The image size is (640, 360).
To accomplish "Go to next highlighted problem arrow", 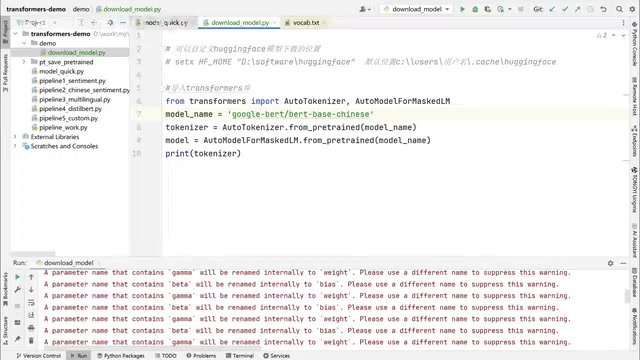I will tap(623, 36).
